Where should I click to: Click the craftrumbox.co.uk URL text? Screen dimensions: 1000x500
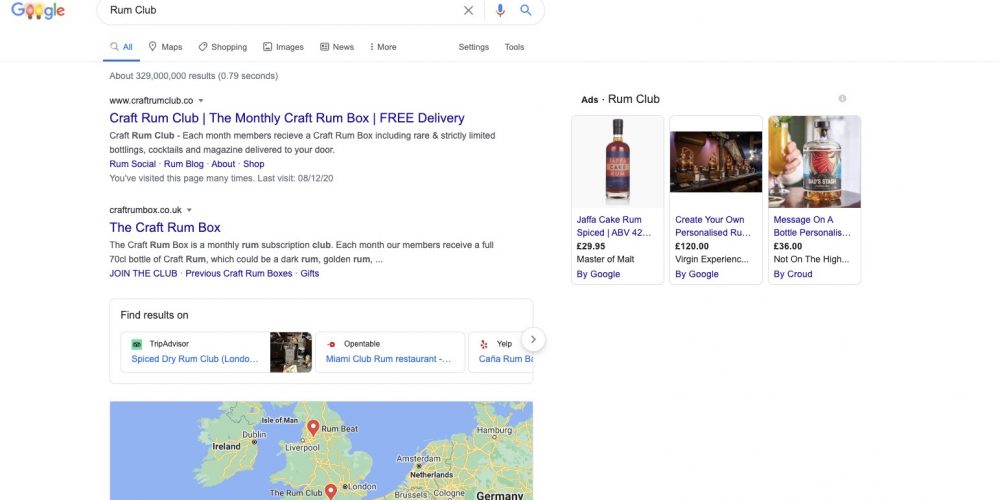(145, 210)
